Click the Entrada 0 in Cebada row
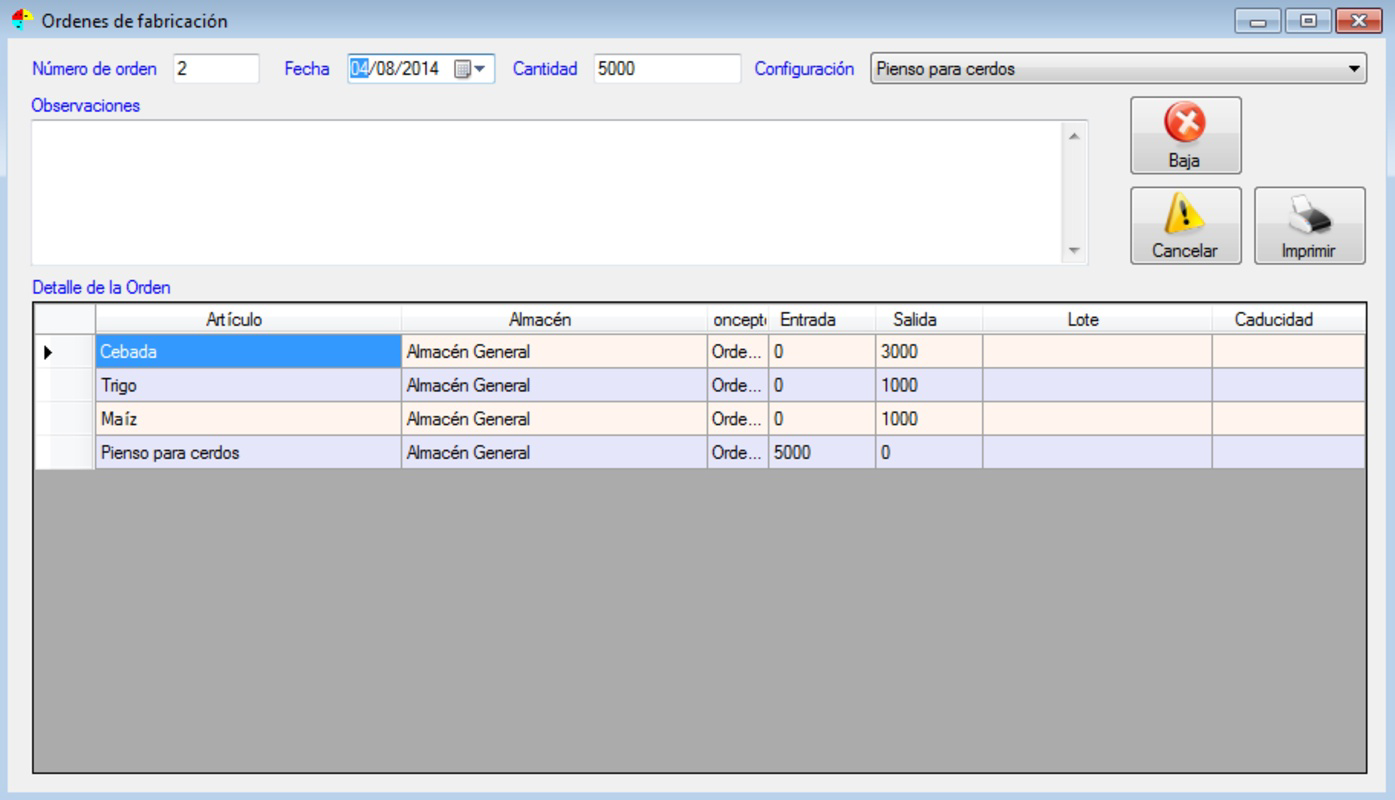Screen dimensions: 1395x800 click(x=821, y=352)
